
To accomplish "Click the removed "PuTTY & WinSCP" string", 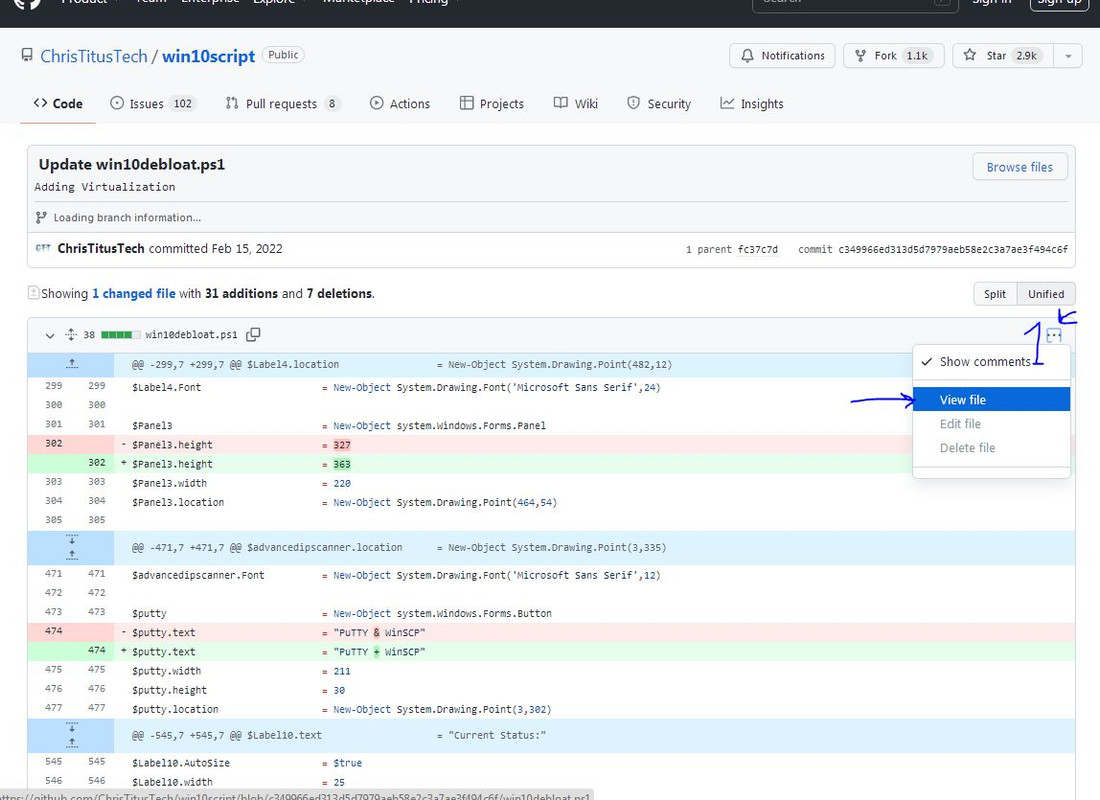I will [x=380, y=632].
